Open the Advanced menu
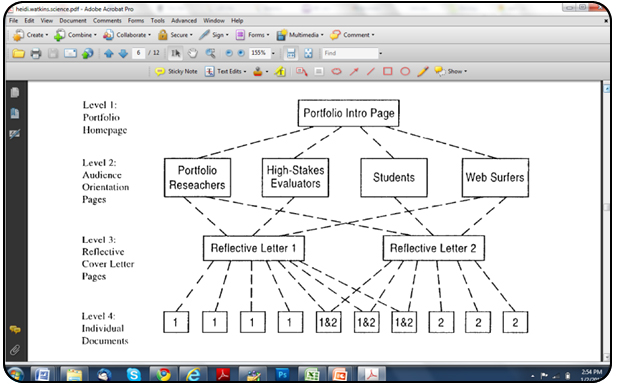Viewport: 618px width, 387px height. point(184,20)
